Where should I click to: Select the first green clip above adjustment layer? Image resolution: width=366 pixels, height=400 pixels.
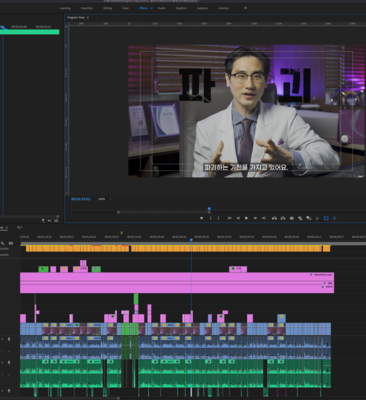[x=43, y=269]
